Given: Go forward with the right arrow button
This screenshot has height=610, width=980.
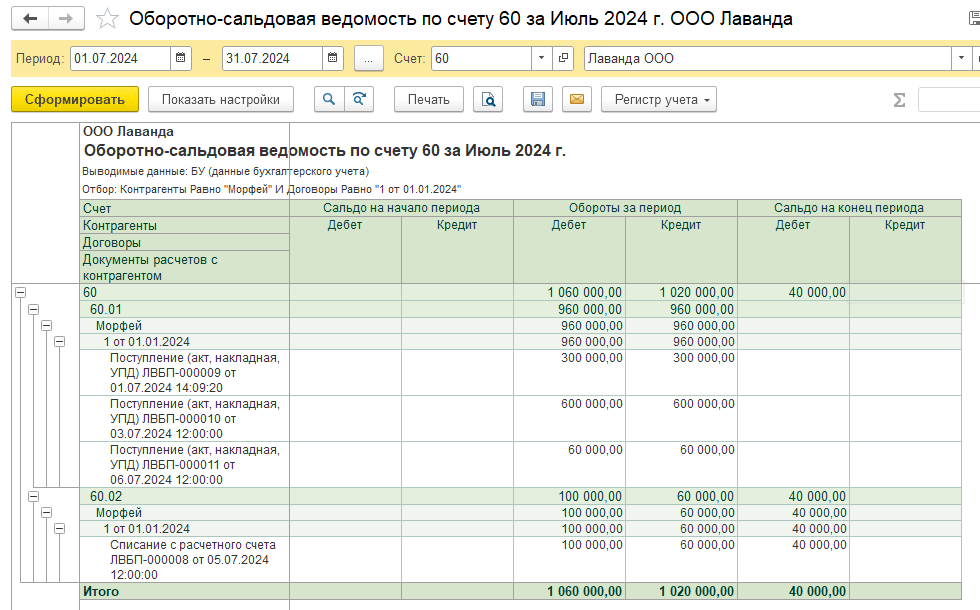Looking at the screenshot, I should coord(66,19).
